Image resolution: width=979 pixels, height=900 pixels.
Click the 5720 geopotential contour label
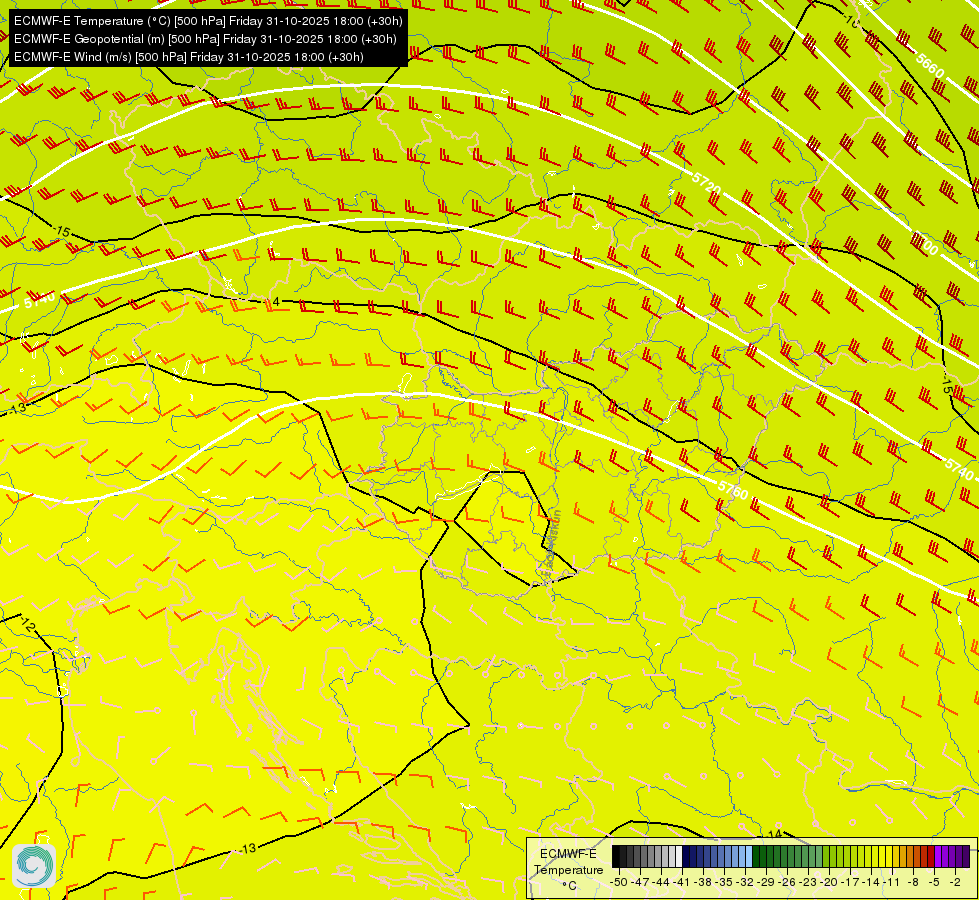tap(707, 183)
